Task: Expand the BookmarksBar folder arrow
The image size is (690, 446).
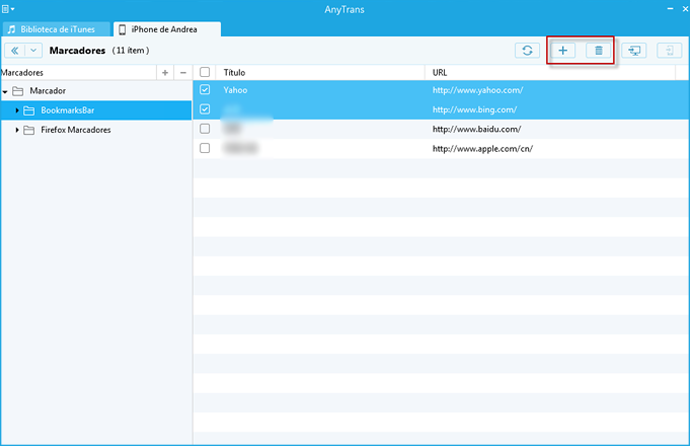Action: (17, 110)
